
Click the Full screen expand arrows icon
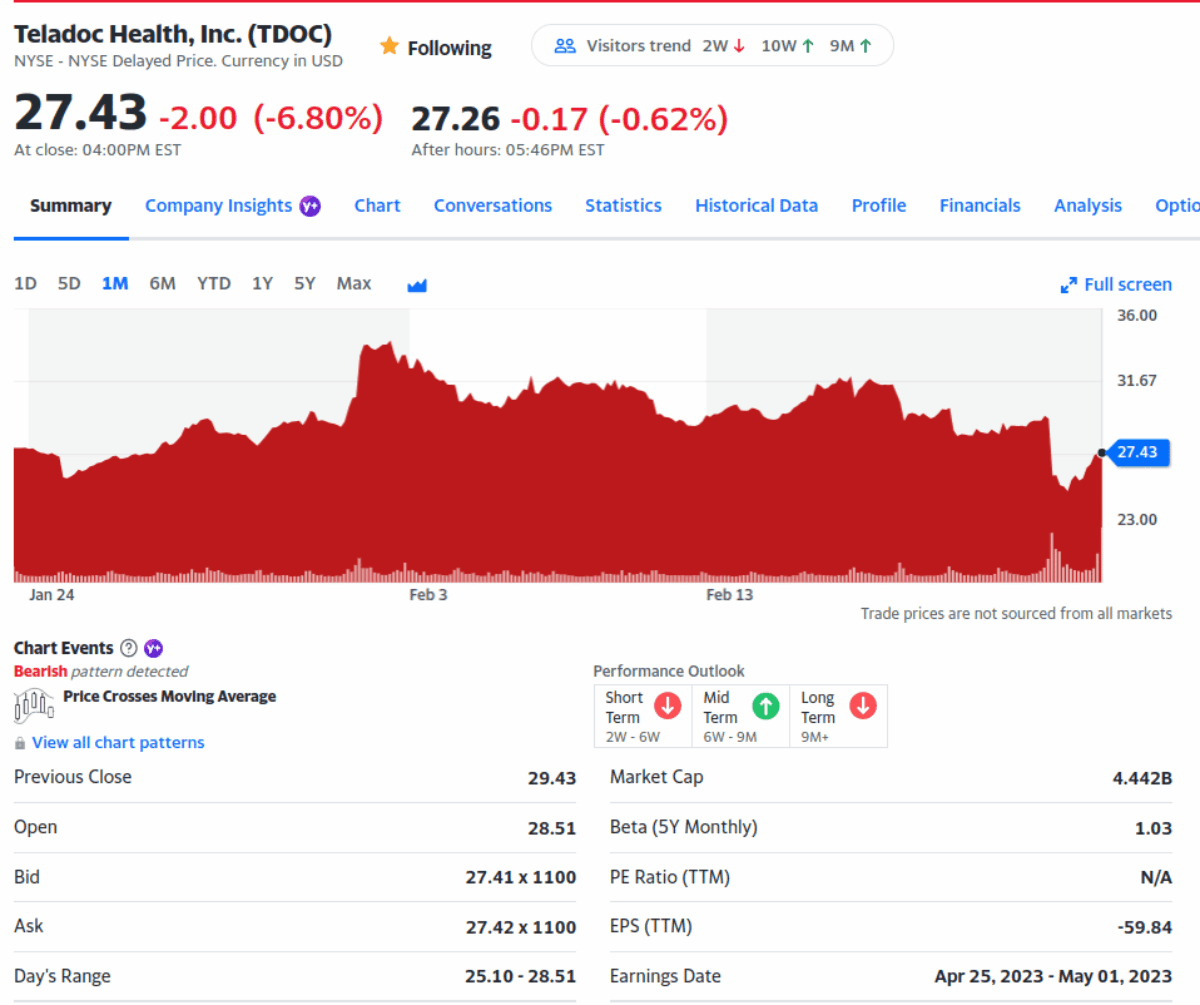[1068, 285]
